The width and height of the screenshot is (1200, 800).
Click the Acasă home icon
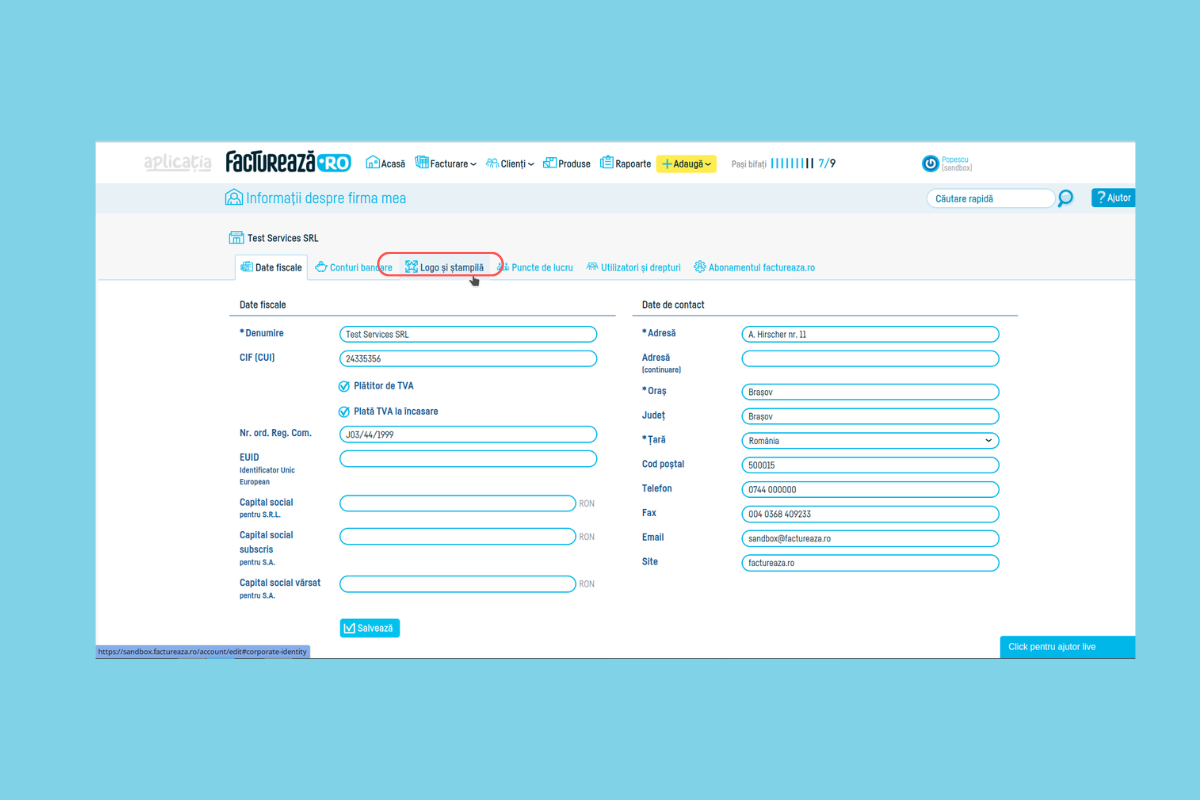pyautogui.click(x=373, y=163)
